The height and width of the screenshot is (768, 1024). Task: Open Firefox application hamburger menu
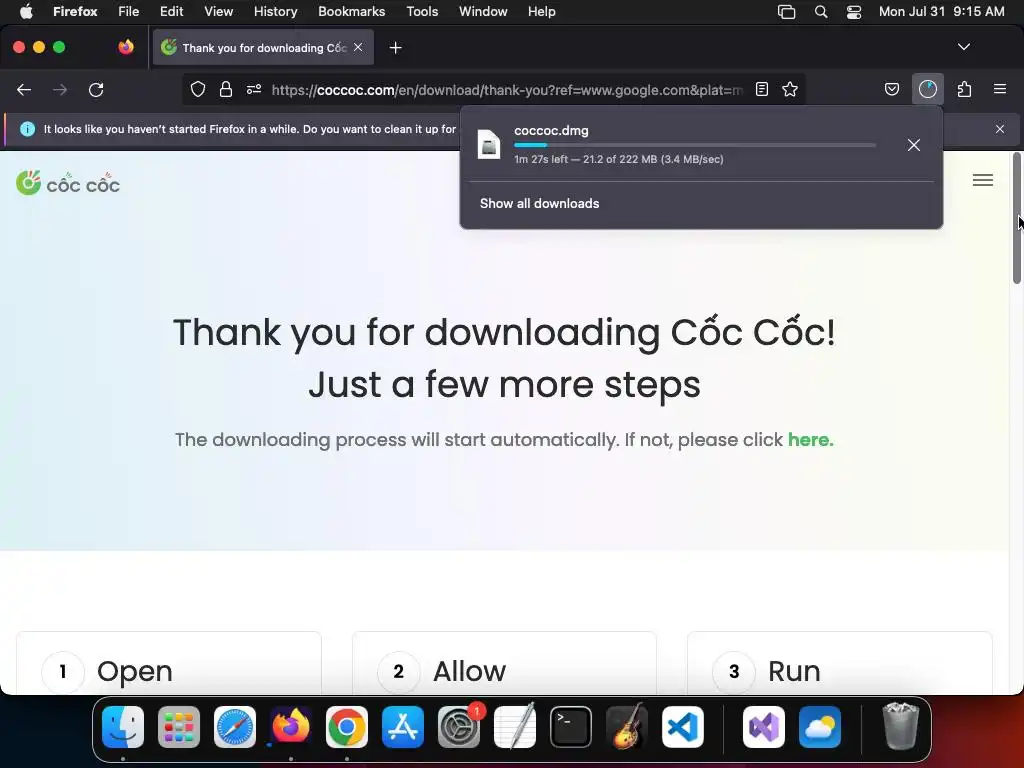tap(1000, 89)
